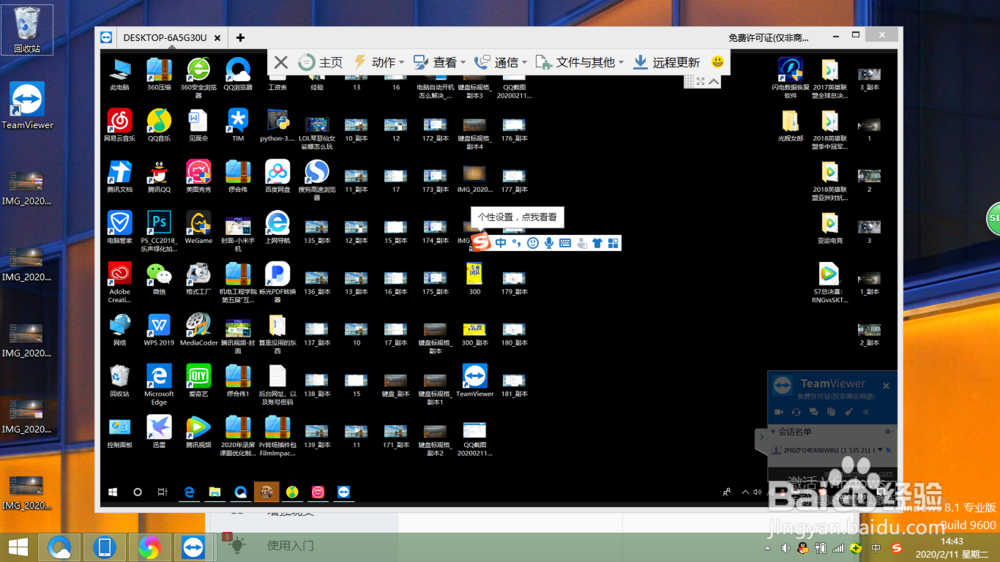Open 电脑管家 shield icon

[119, 227]
